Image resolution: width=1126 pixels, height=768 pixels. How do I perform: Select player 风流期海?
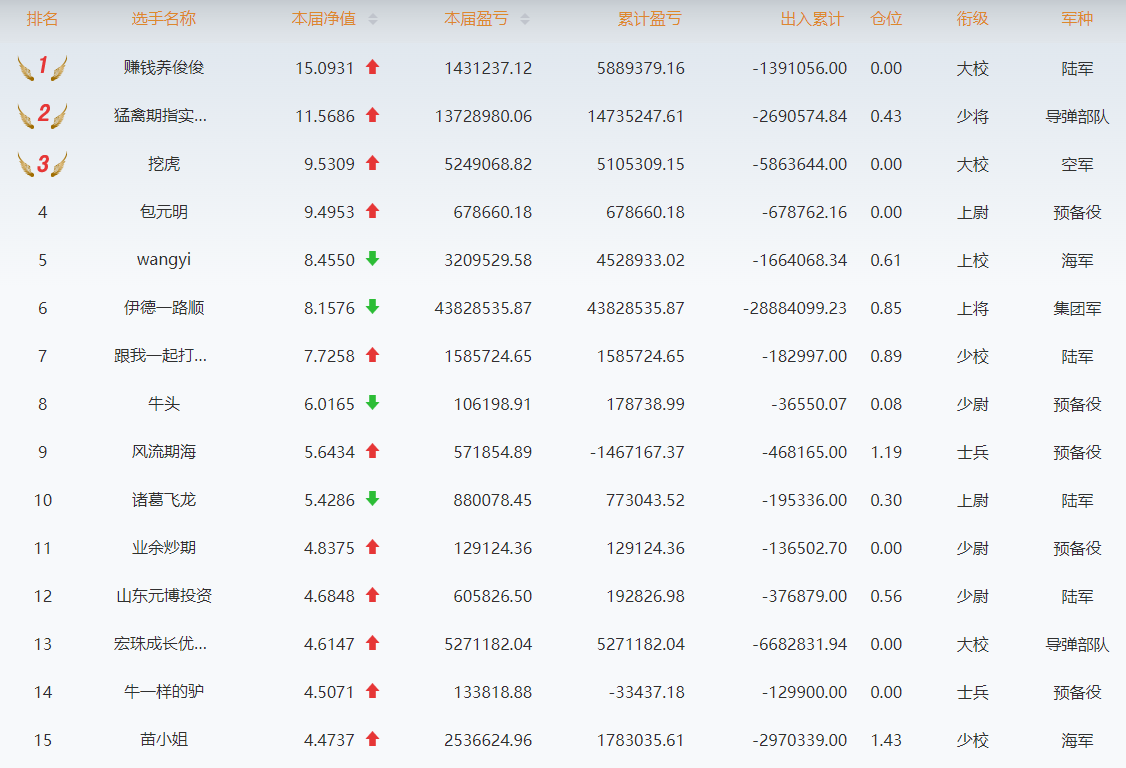coord(164,452)
